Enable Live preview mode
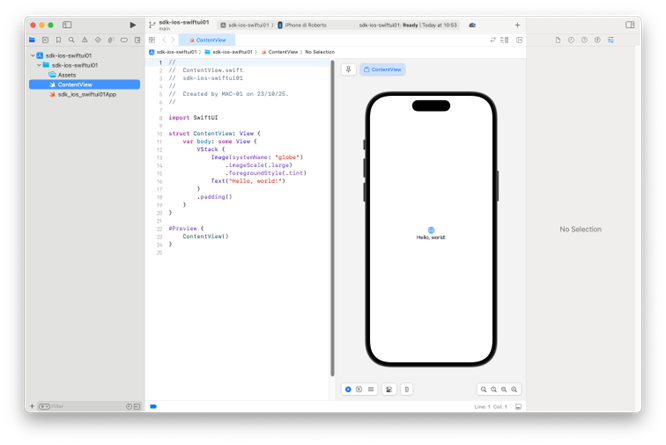Screen dimensions: 666x445 pos(348,389)
